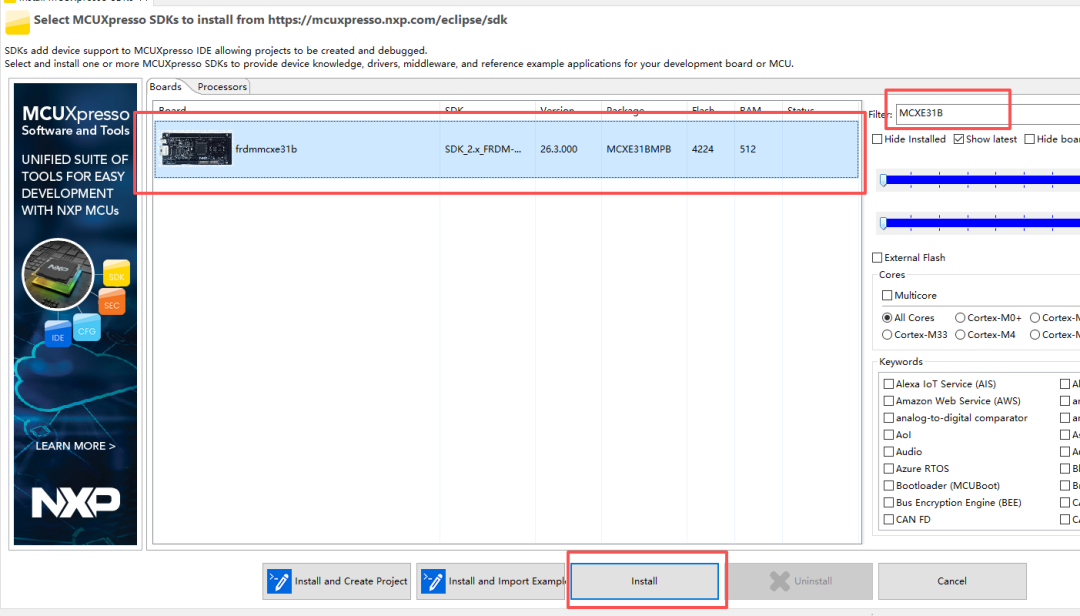The height and width of the screenshot is (616, 1080).
Task: Open the LEARN MORE link in NXP banner
Action: coord(75,446)
